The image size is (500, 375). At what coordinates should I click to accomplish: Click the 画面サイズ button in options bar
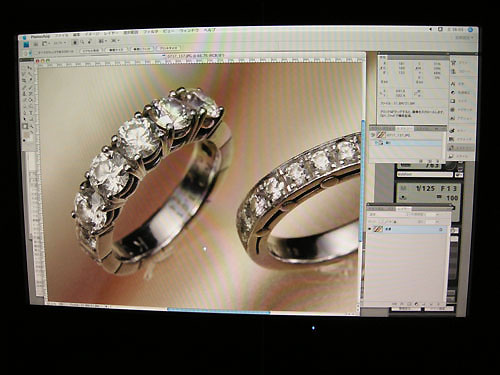click(x=116, y=50)
